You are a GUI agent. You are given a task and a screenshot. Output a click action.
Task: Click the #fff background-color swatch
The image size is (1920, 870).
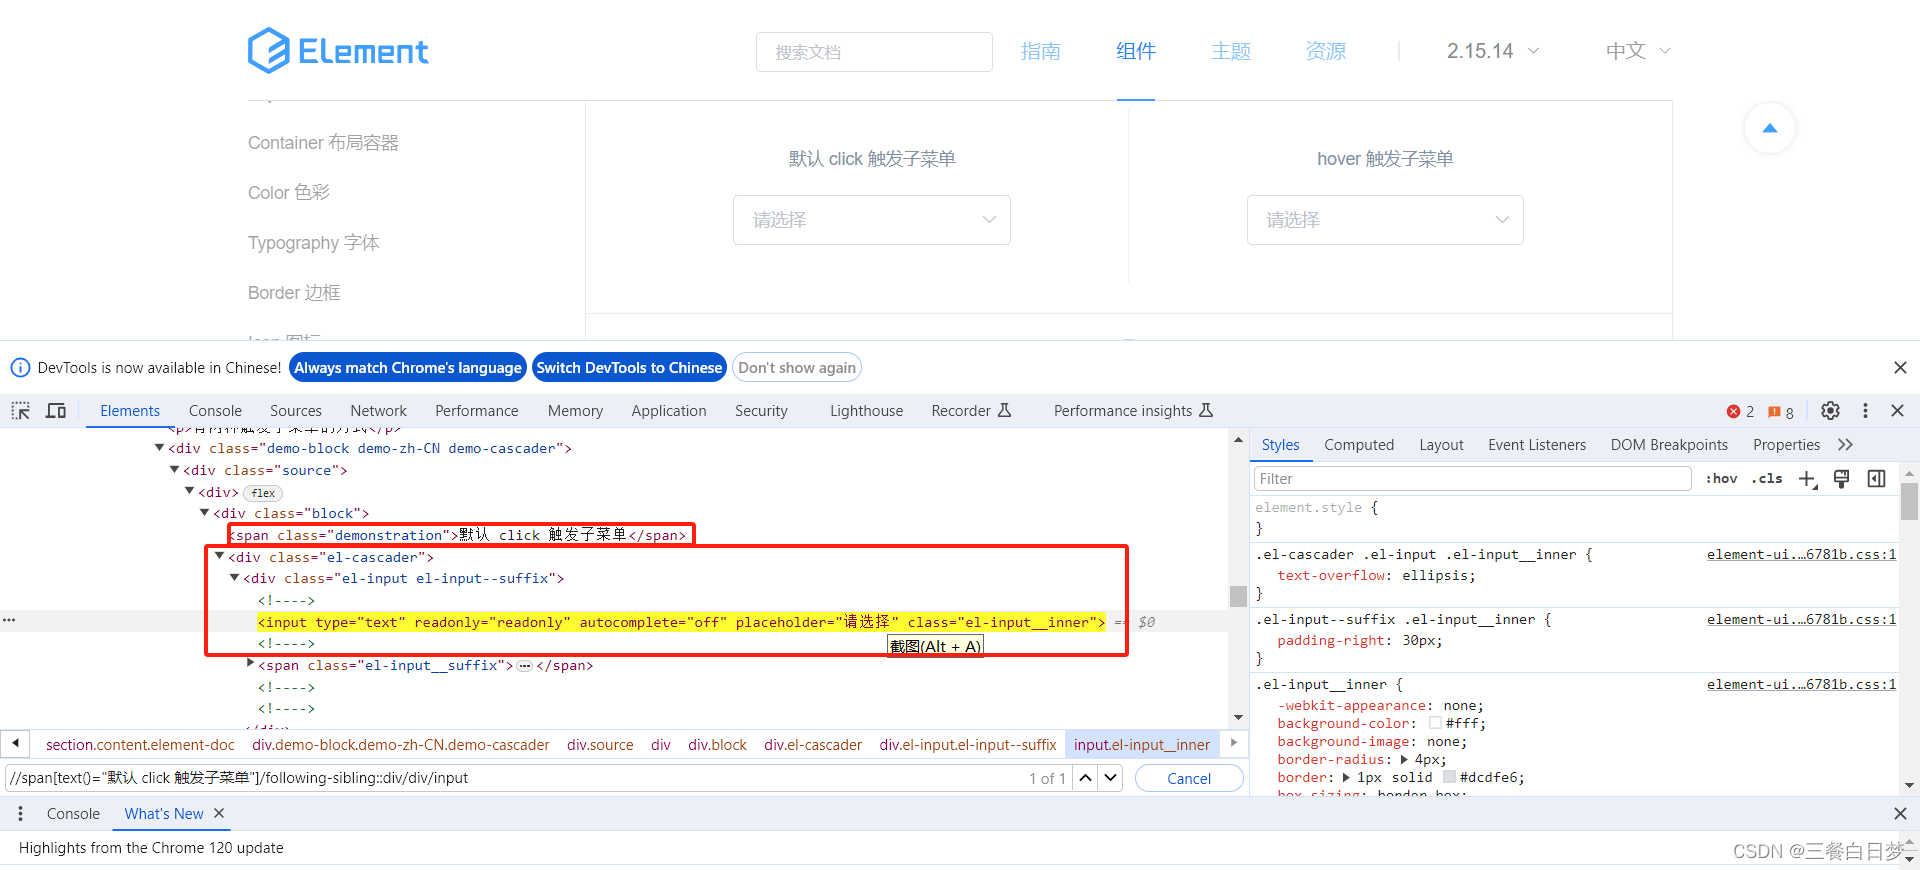click(x=1435, y=723)
